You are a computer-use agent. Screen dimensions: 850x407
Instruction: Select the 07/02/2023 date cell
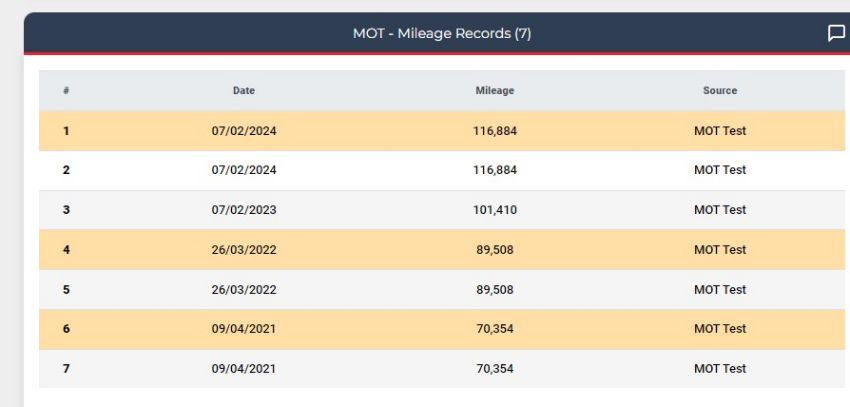point(244,210)
